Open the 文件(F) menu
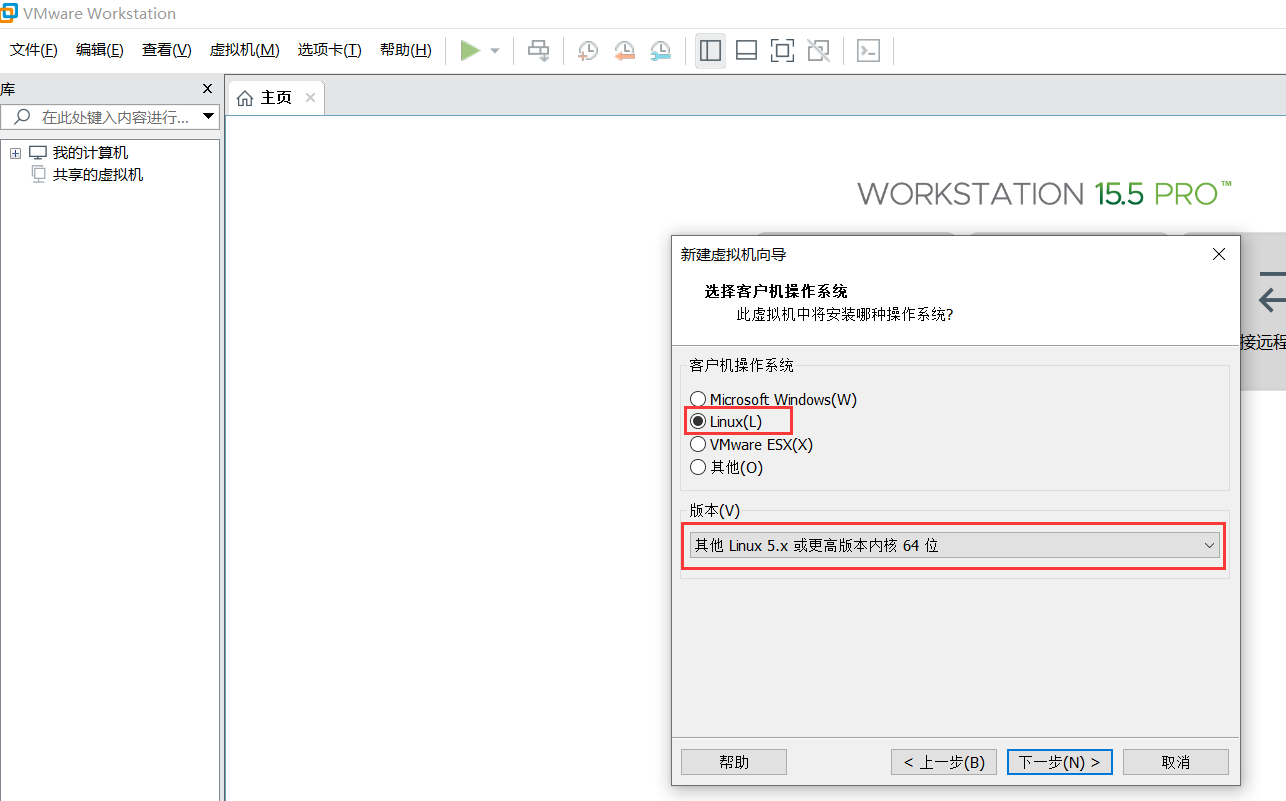1286x801 pixels. point(34,50)
